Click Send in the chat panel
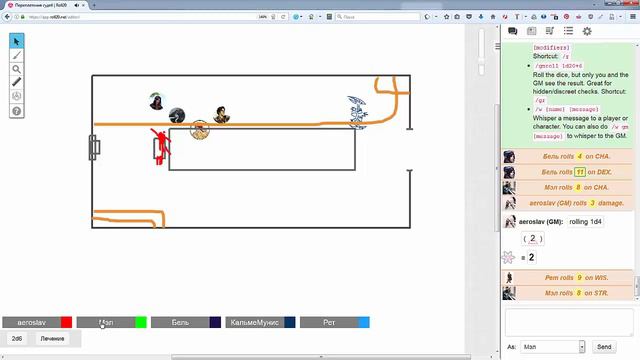The image size is (640, 360). (x=604, y=347)
